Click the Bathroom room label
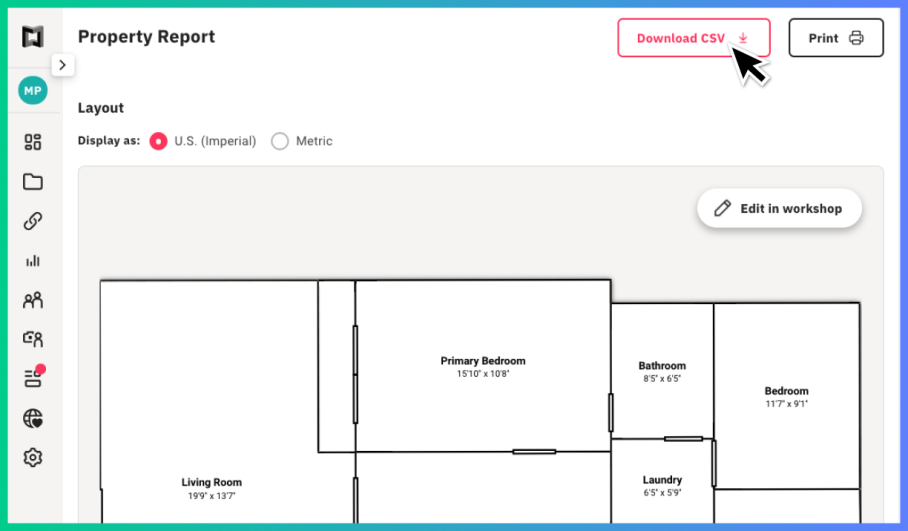 (x=662, y=366)
